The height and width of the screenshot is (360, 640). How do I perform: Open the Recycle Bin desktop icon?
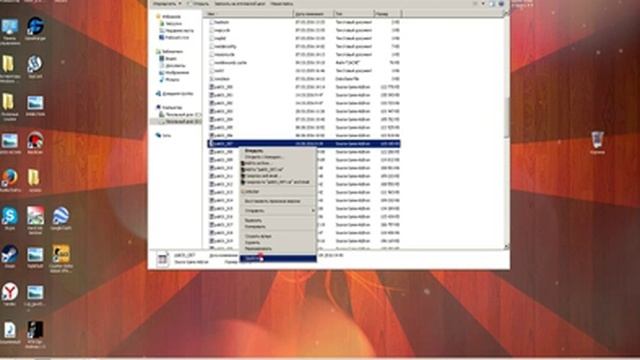pos(597,140)
